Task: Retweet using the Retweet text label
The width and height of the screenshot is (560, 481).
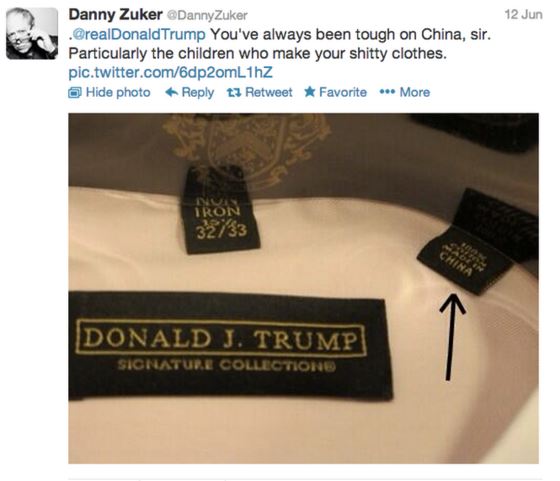Action: [269, 92]
